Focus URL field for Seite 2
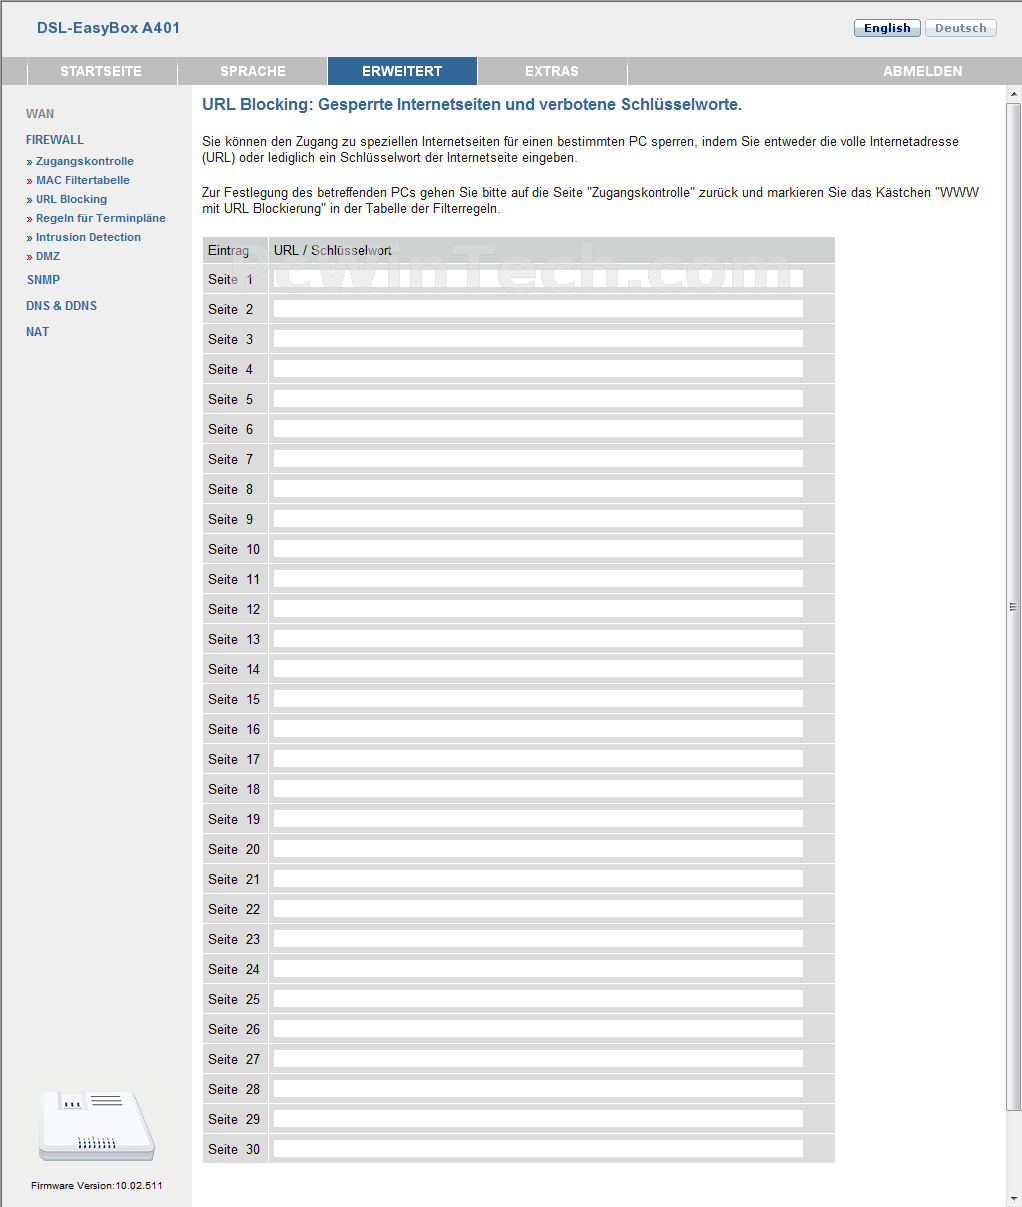Viewport: 1022px width, 1207px height. (538, 309)
